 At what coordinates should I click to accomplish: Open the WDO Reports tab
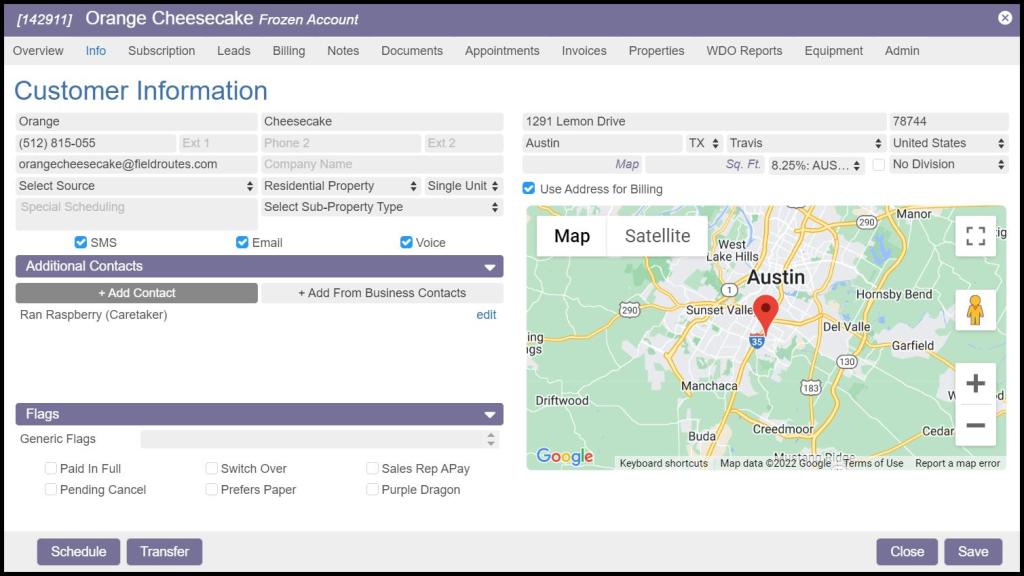click(x=744, y=51)
